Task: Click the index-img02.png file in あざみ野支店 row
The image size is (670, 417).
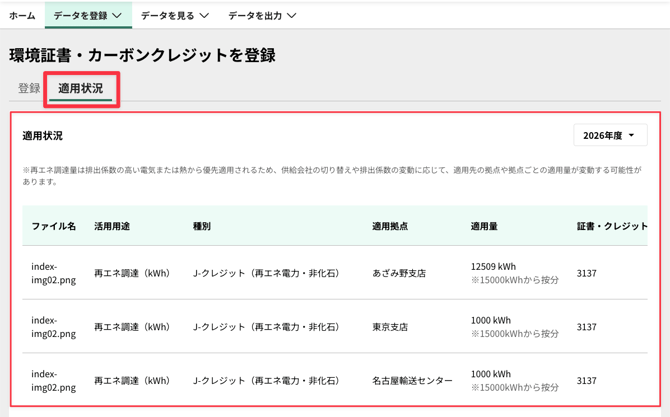Action: point(53,273)
